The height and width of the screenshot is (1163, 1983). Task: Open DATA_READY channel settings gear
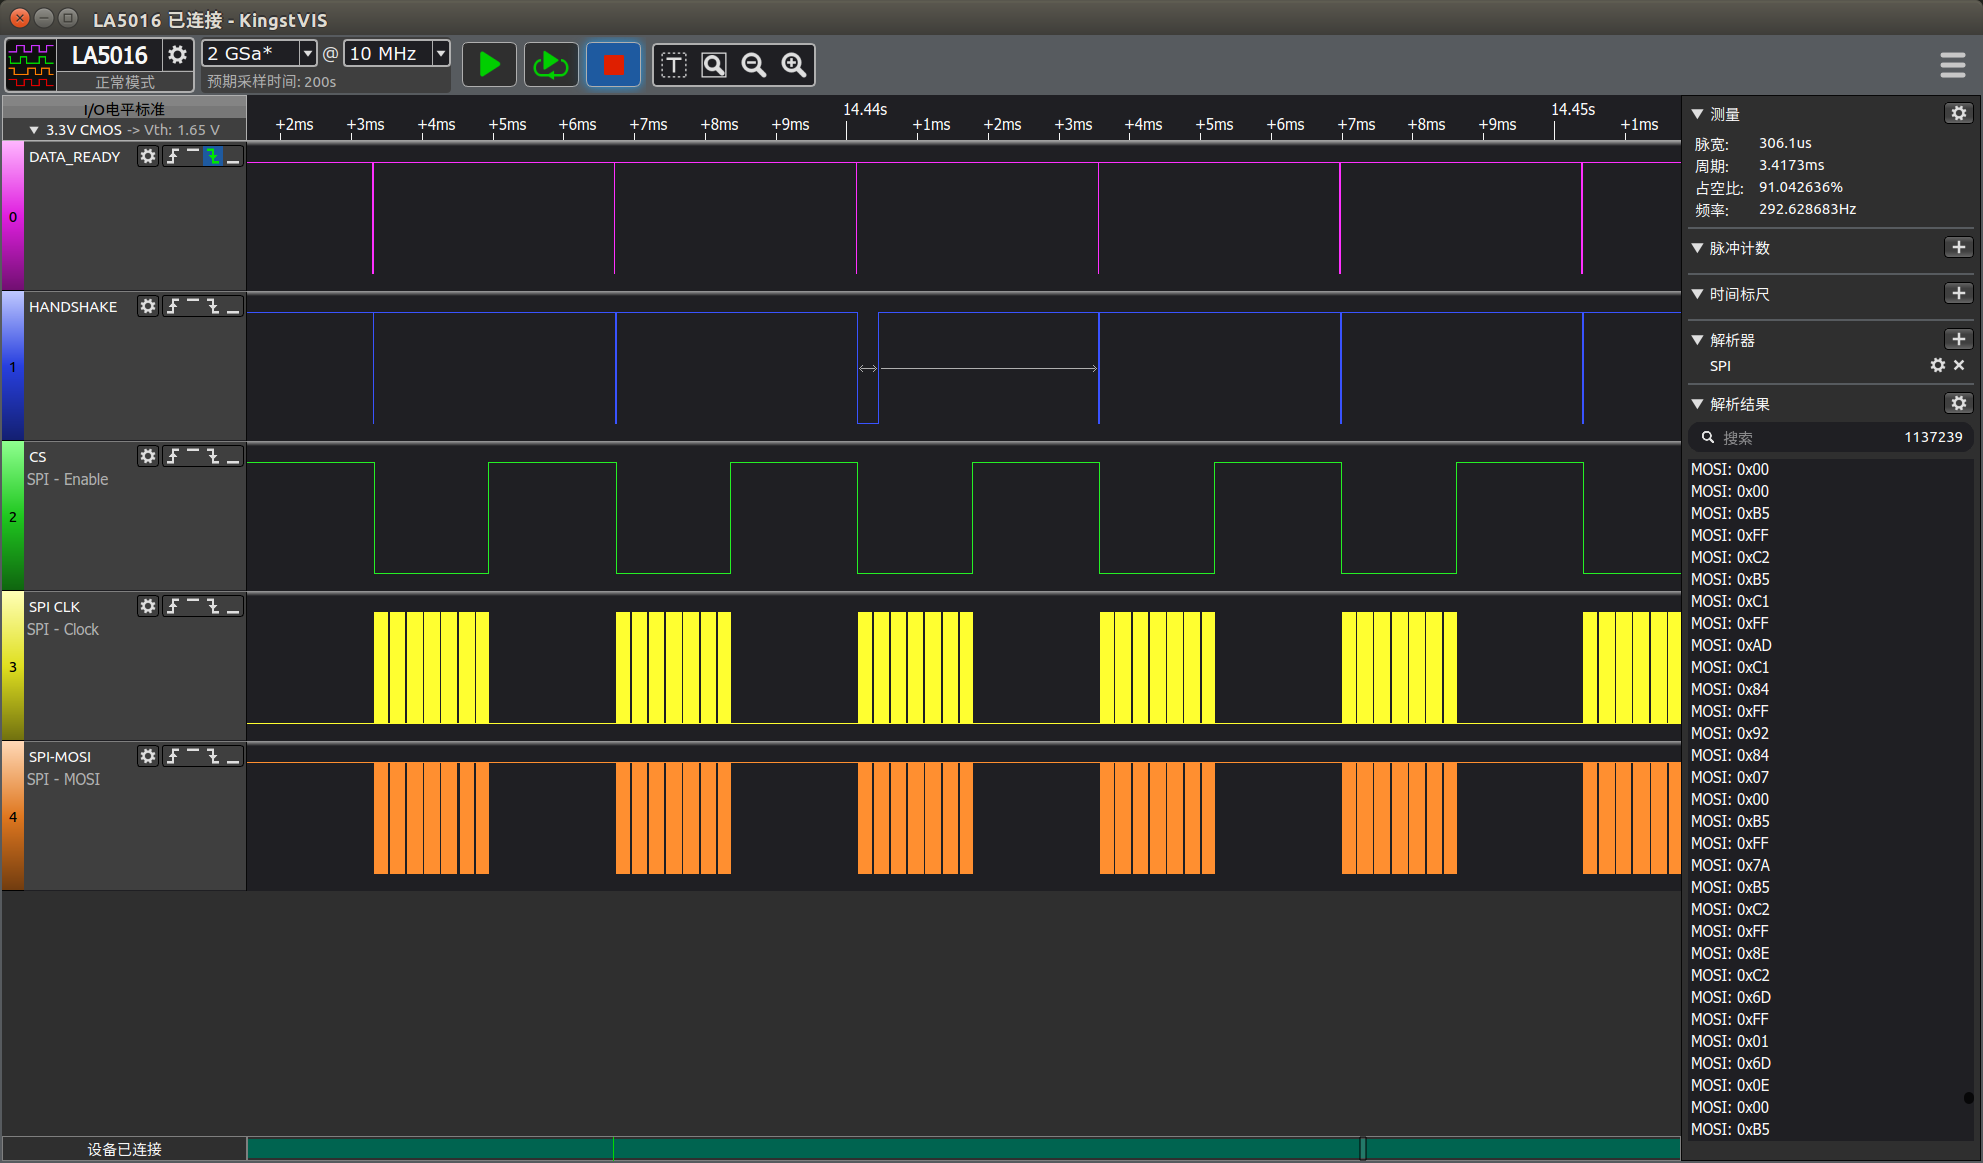pyautogui.click(x=148, y=156)
